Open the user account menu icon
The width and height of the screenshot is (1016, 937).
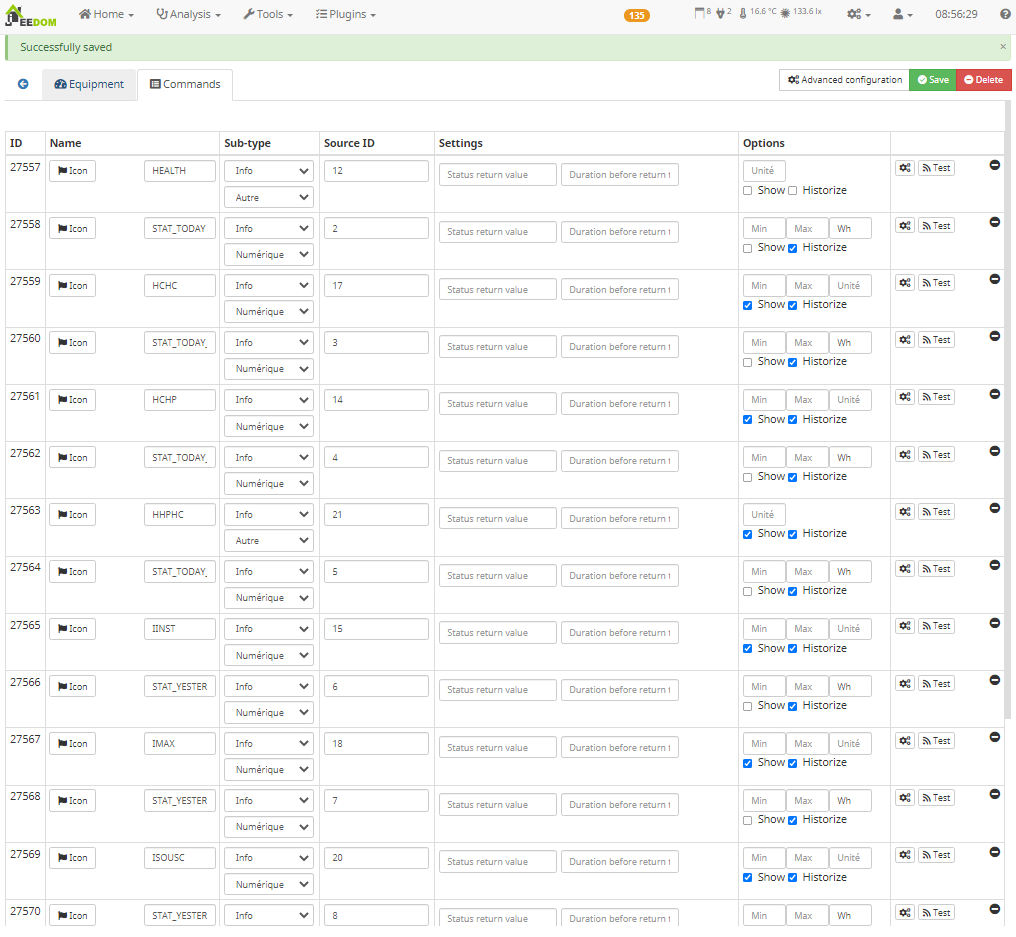pos(902,15)
